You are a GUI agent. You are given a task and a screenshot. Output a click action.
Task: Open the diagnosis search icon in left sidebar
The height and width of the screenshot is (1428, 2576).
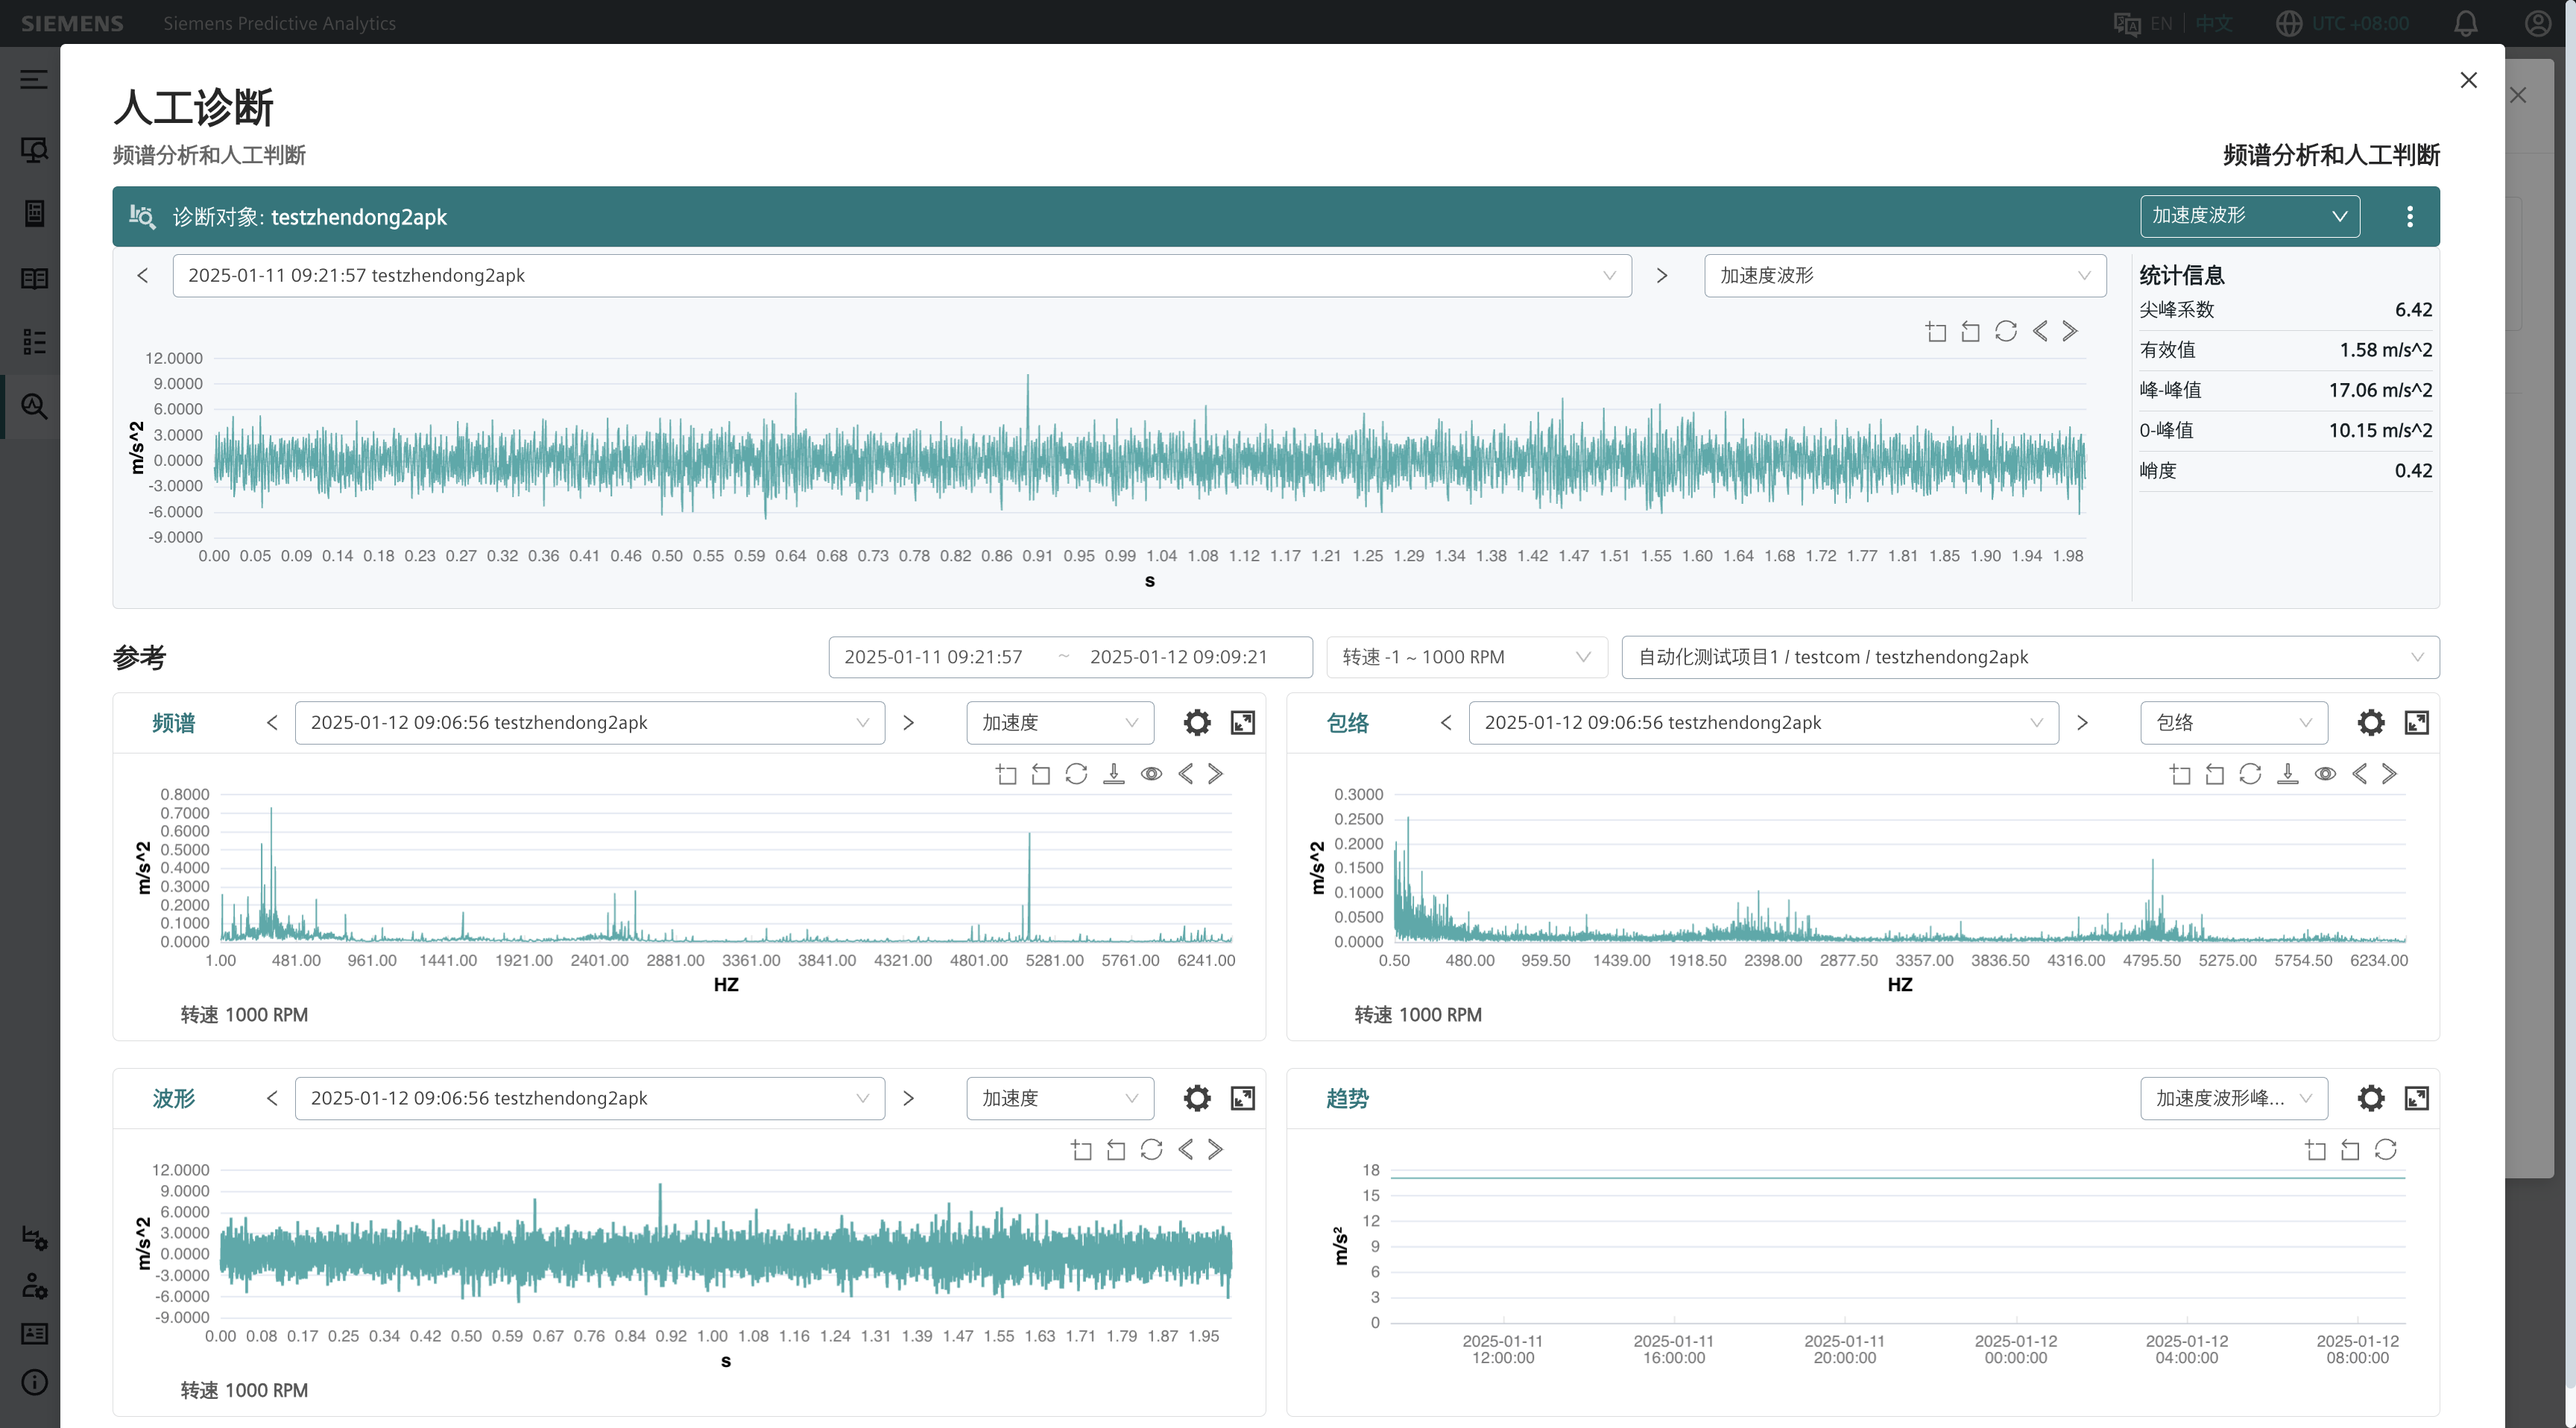34,406
